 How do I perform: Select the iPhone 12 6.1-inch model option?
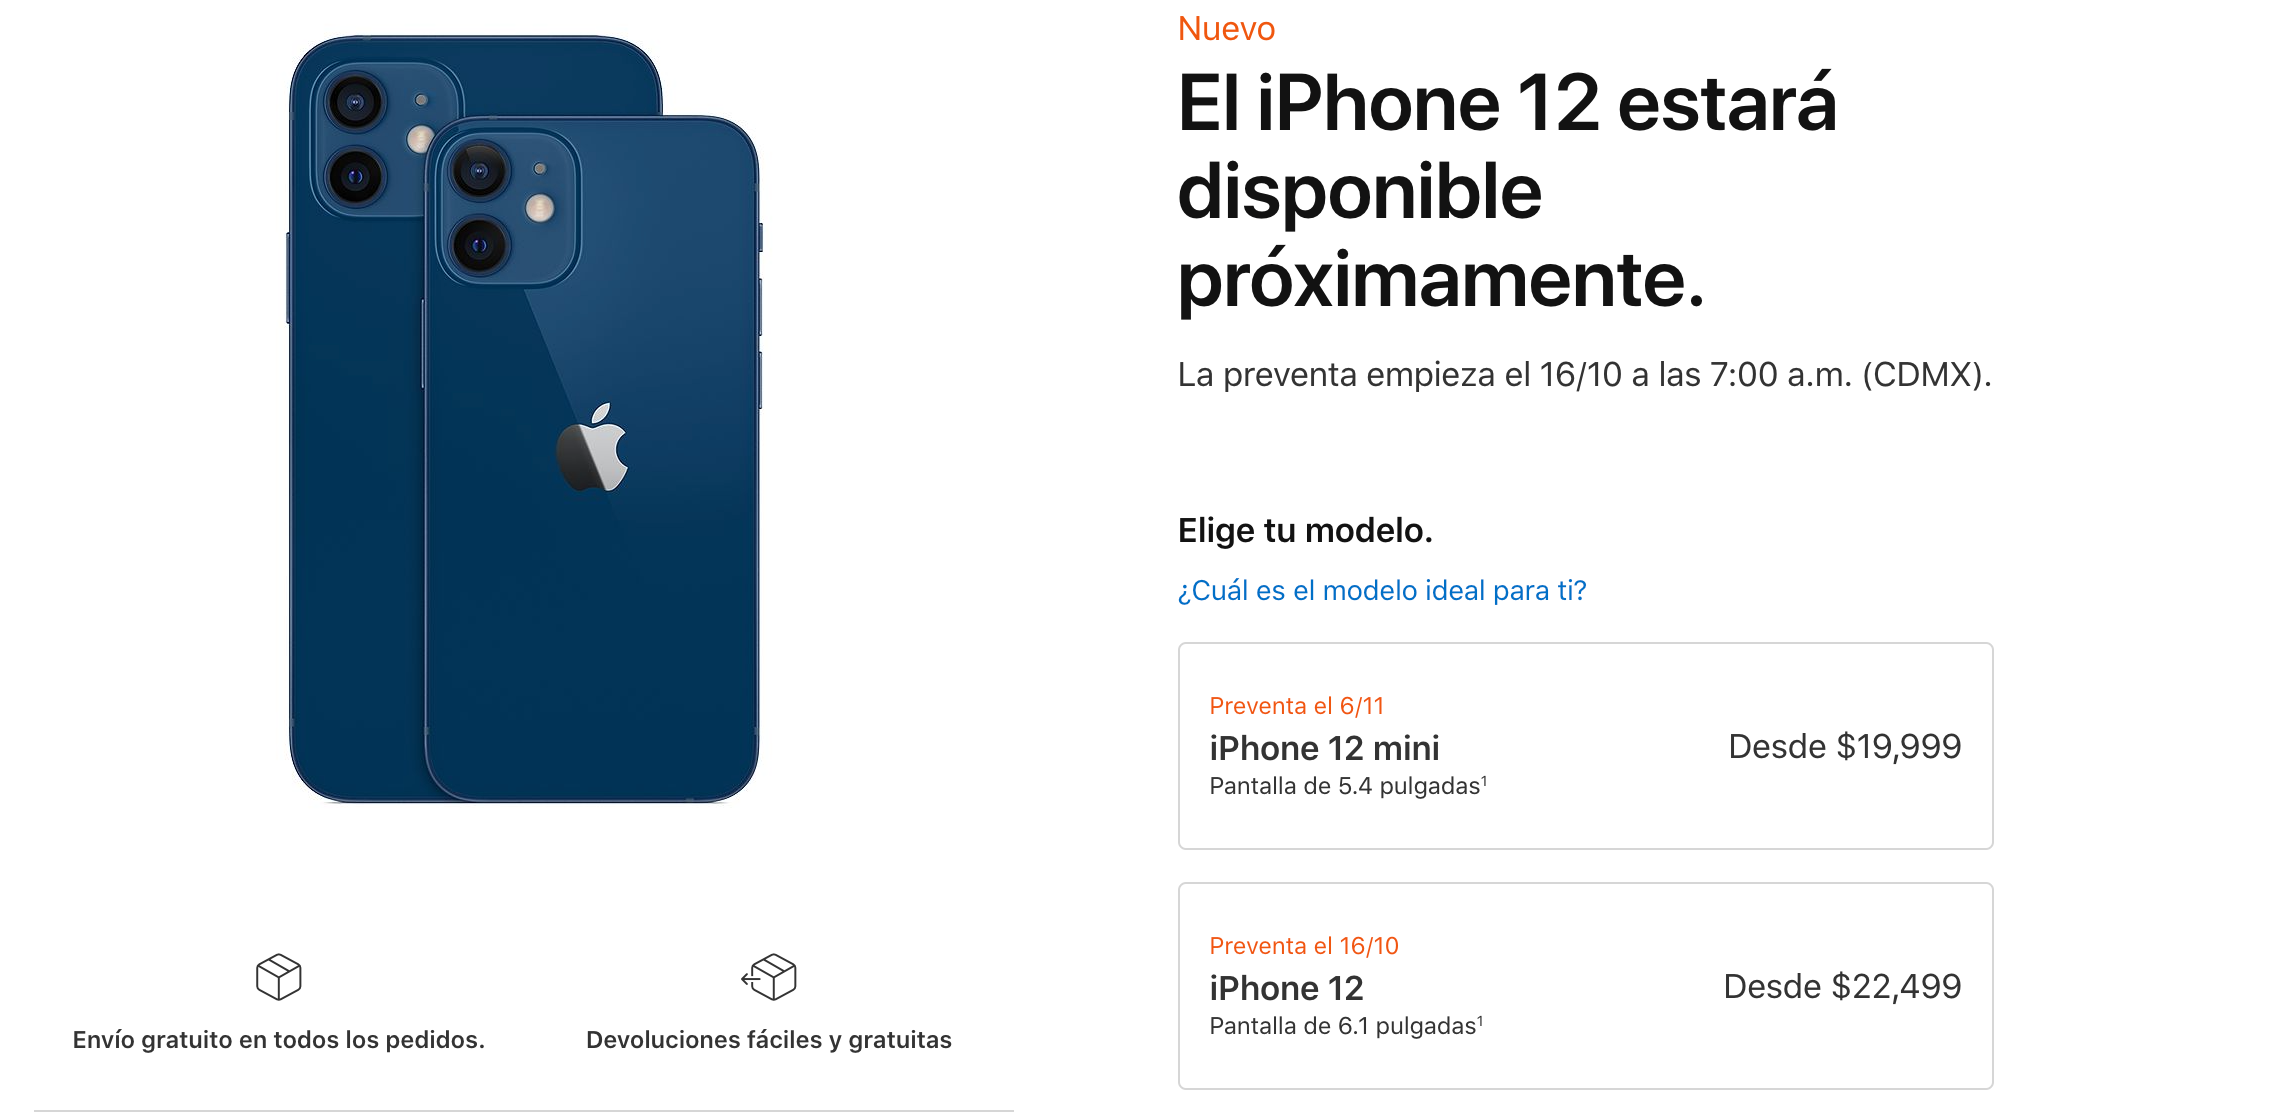click(1585, 986)
